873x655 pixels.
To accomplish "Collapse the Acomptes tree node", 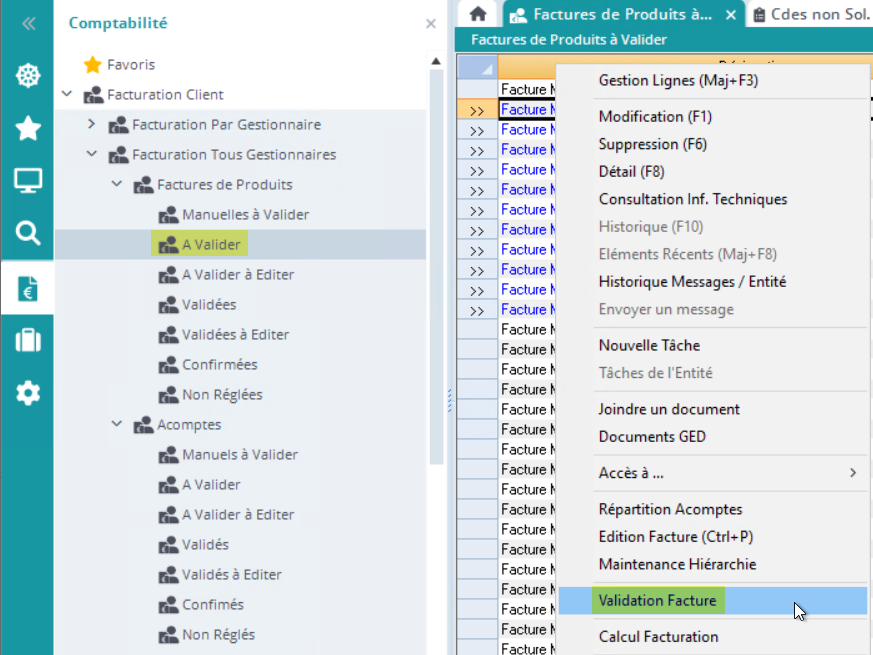I will tap(117, 425).
